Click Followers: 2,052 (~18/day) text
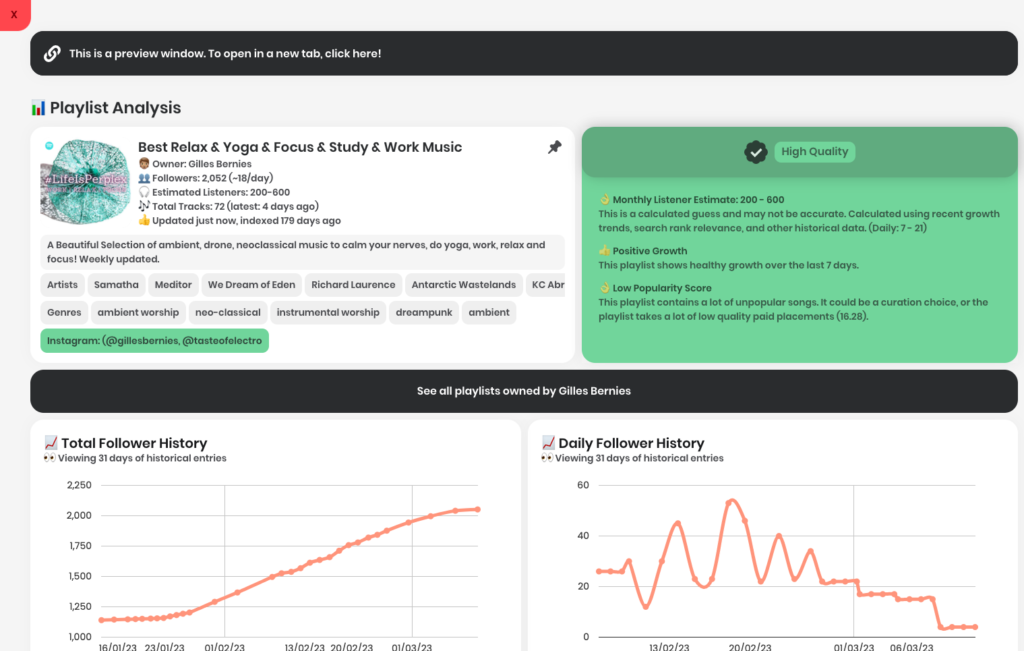The height and width of the screenshot is (651, 1024). (213, 178)
